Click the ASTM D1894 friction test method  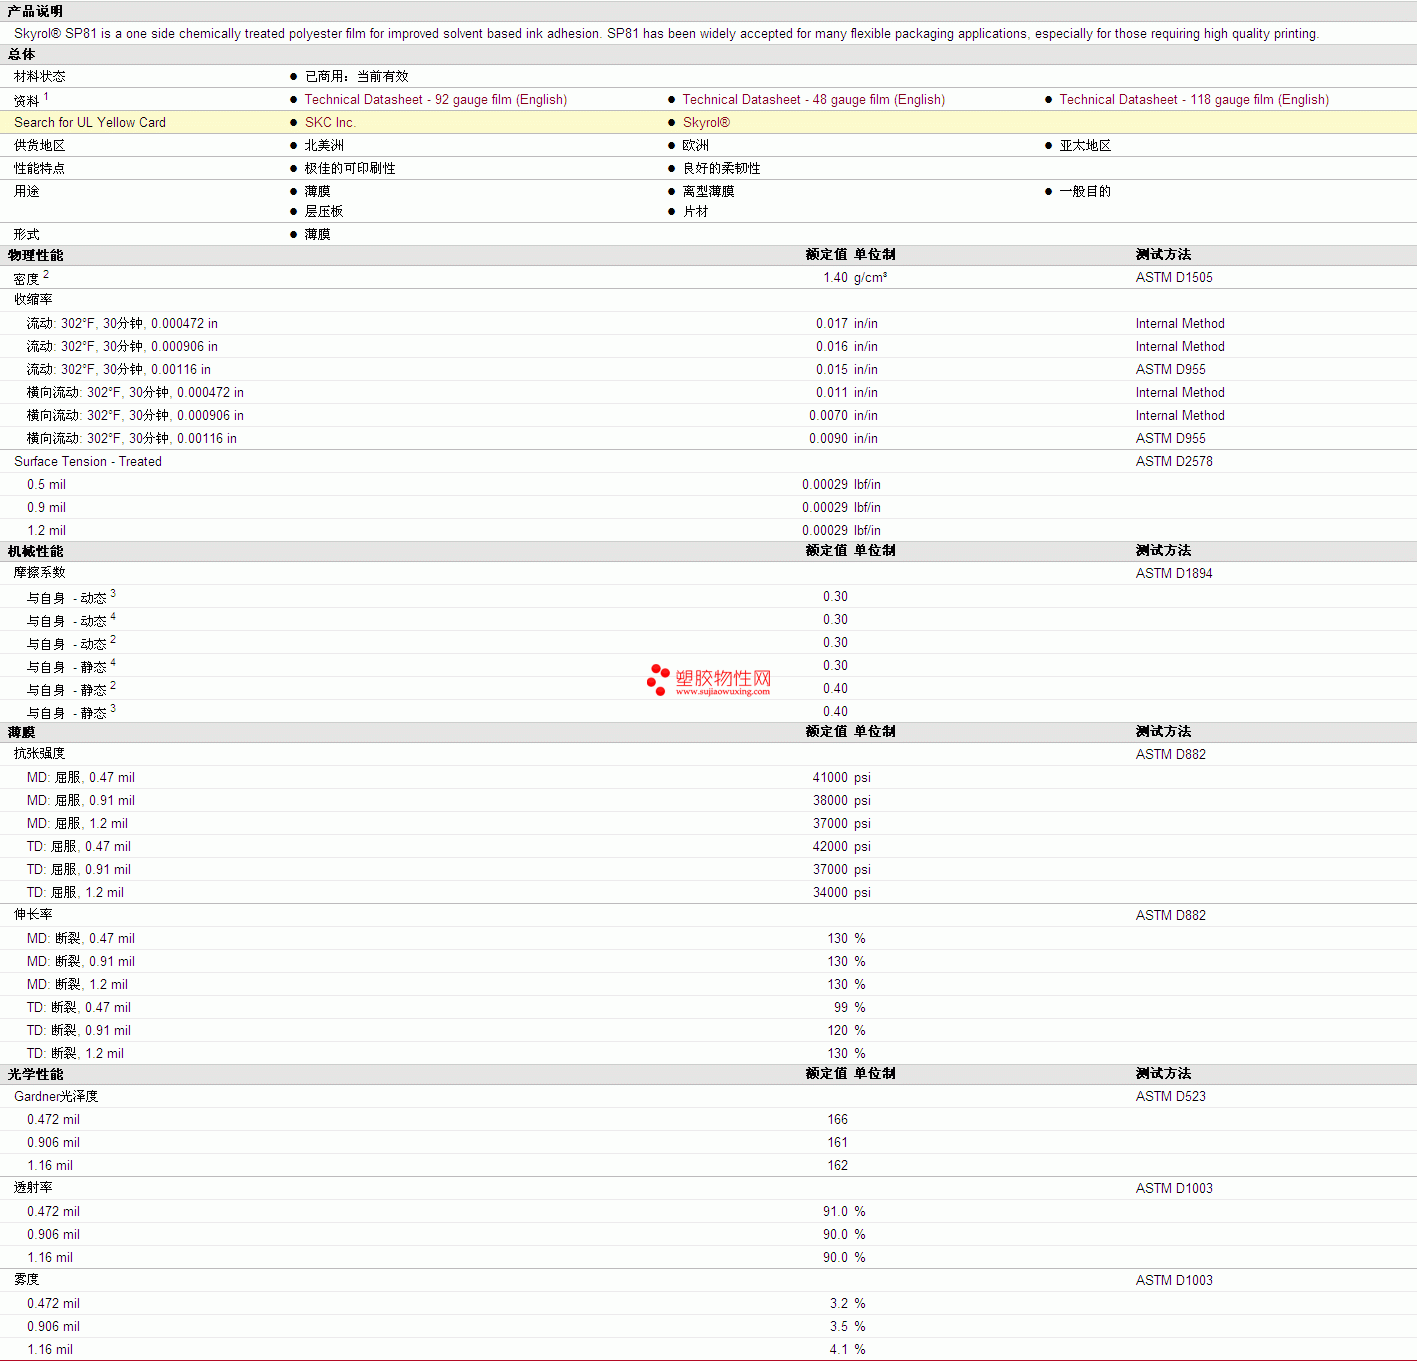(x=1174, y=573)
